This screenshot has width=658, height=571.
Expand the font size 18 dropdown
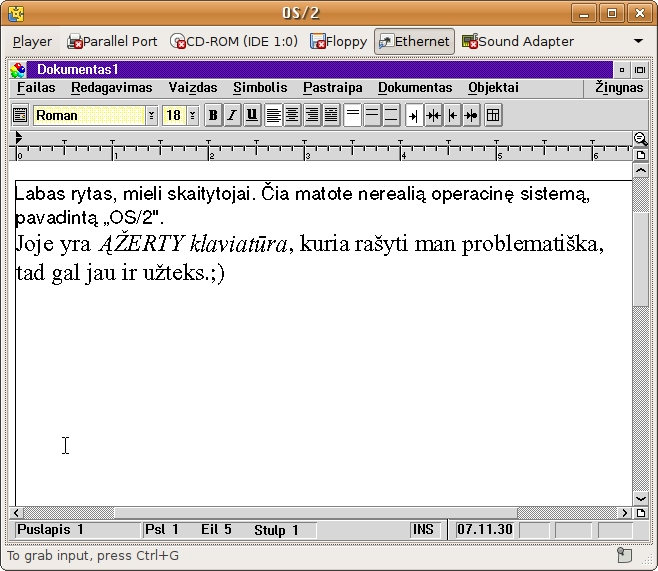pos(193,115)
